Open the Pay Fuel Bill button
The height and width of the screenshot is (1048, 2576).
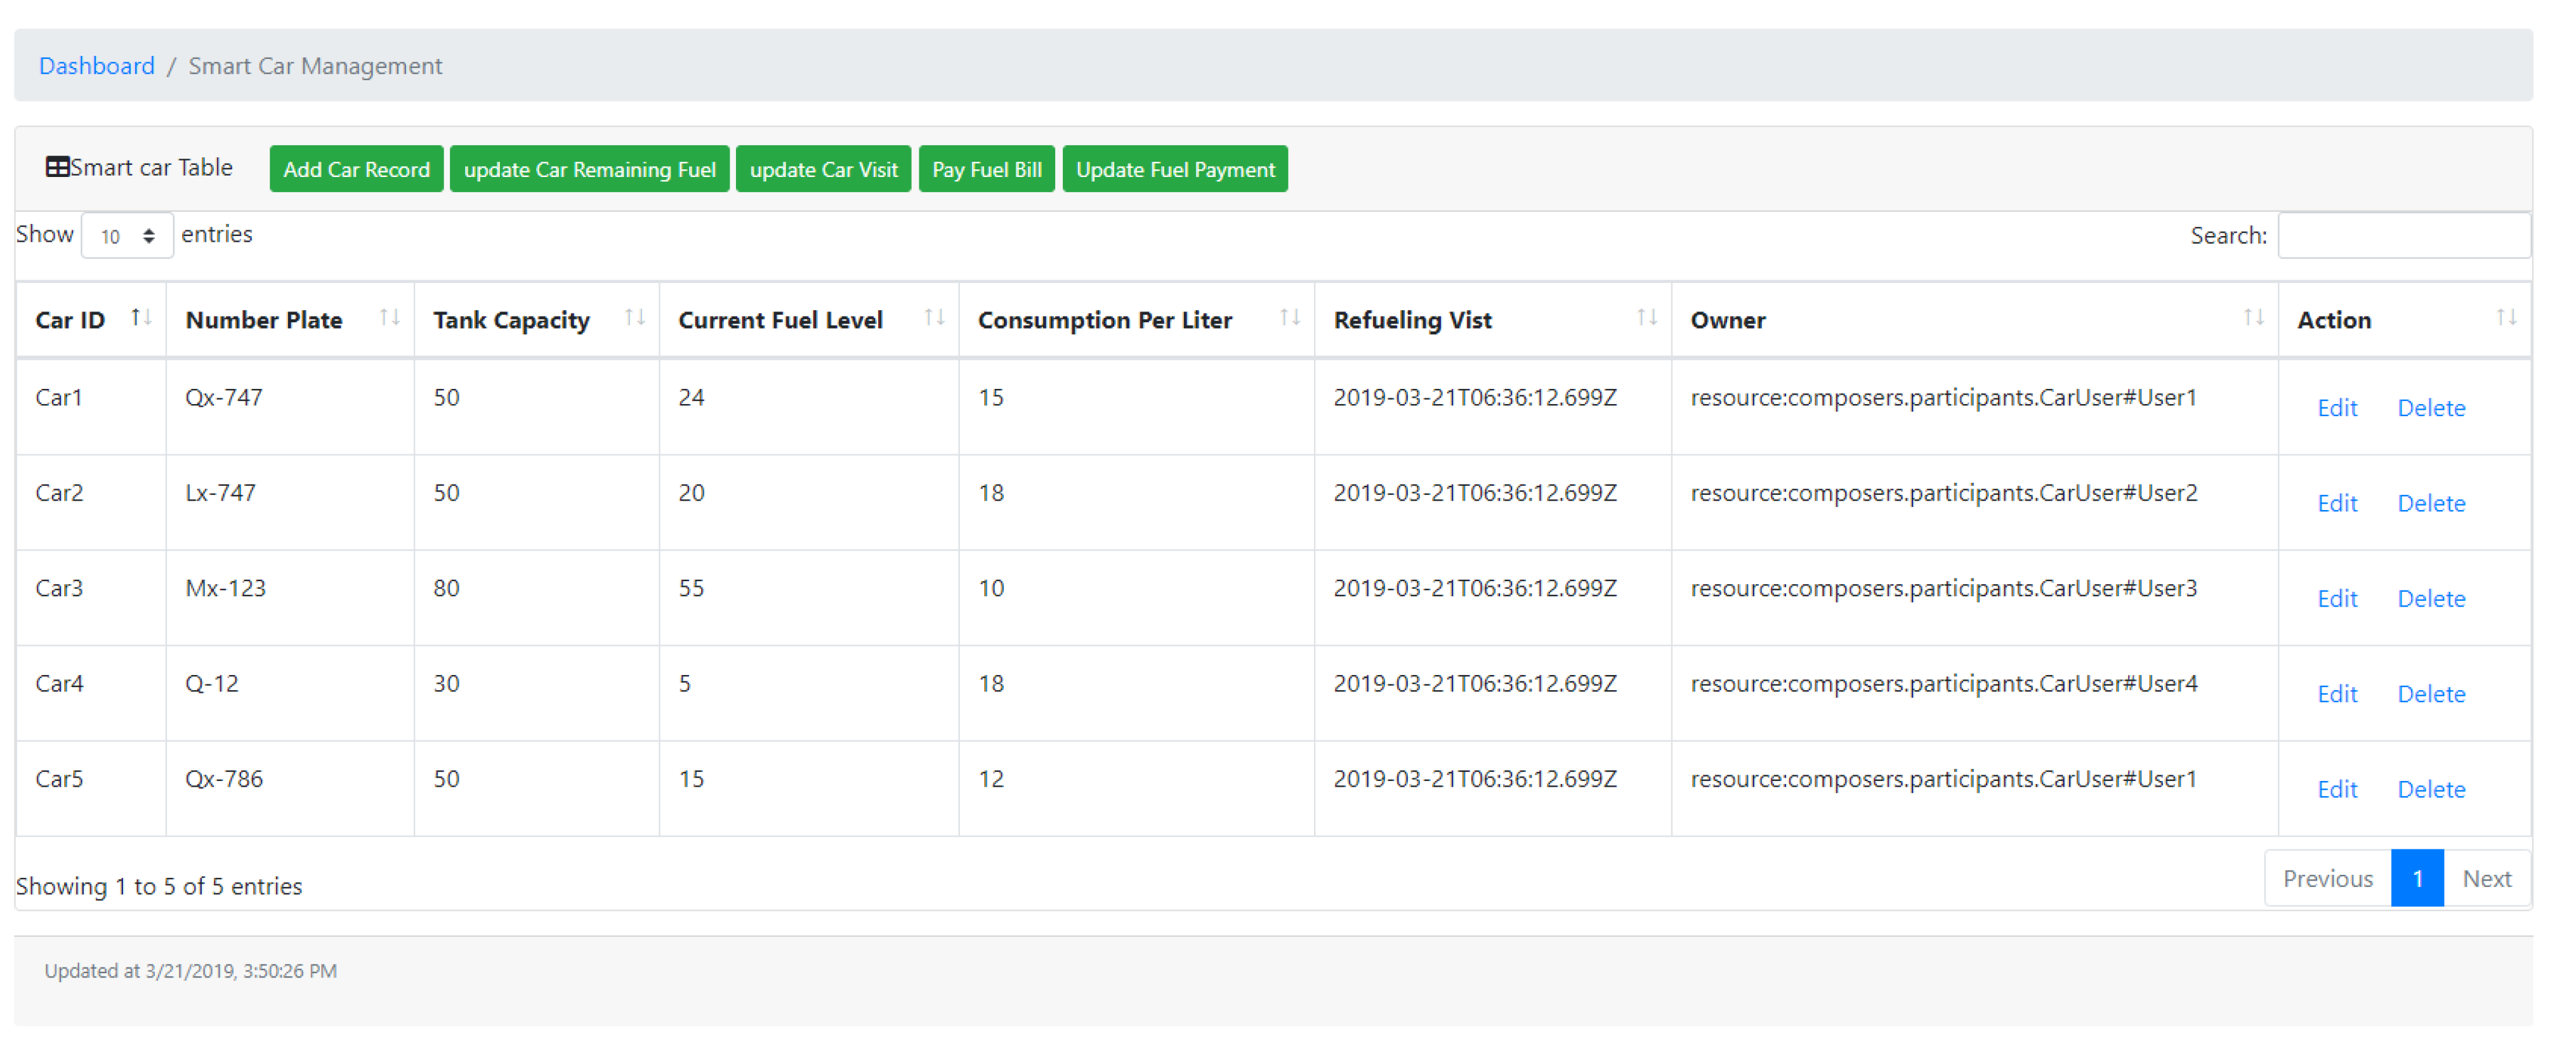click(x=986, y=169)
